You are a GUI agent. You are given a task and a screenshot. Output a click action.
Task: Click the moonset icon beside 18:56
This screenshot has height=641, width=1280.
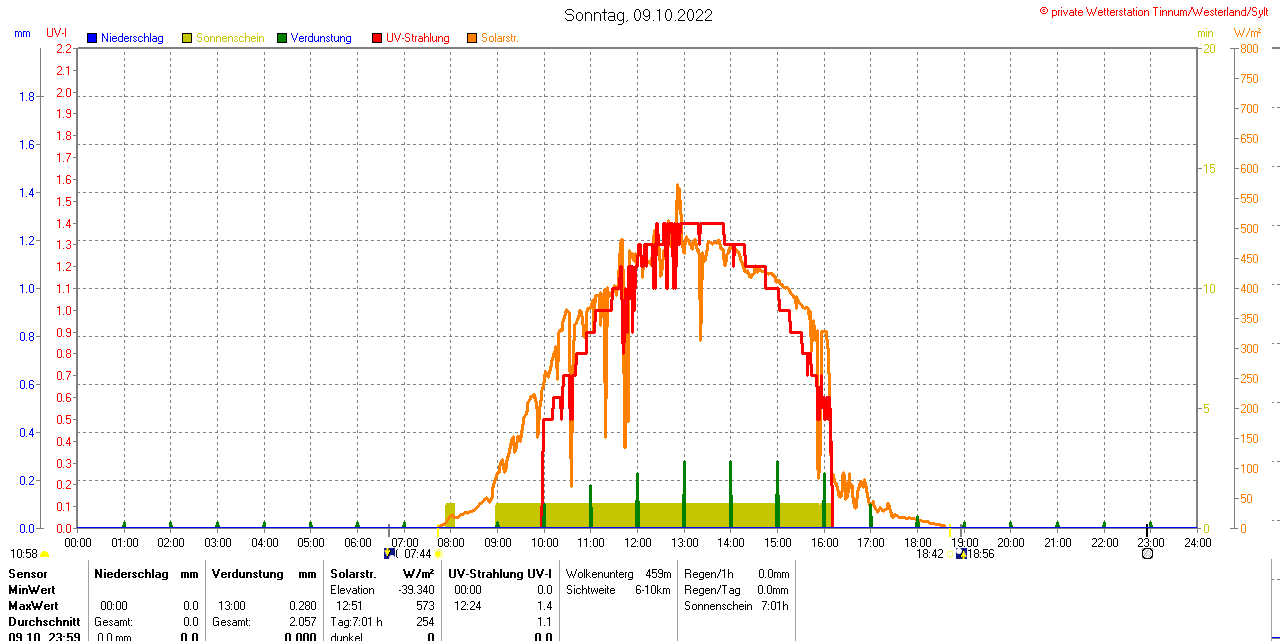(961, 553)
